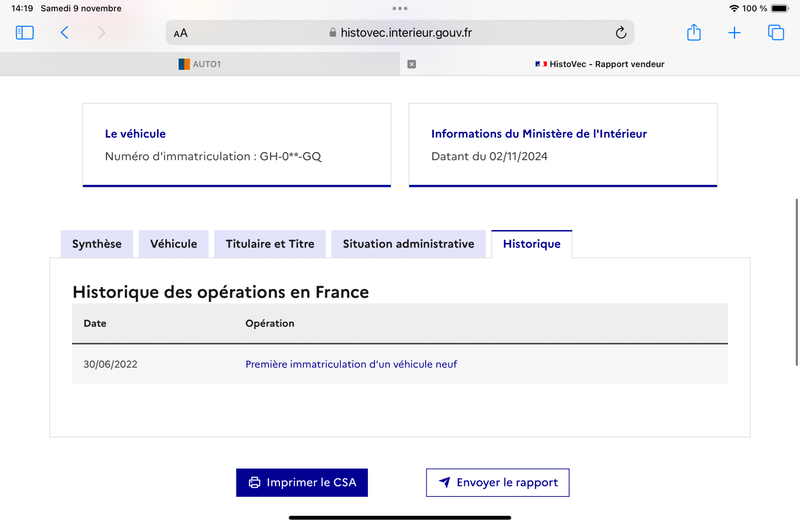
Task: Open the Titulaire et Titre tab
Action: [x=270, y=244]
